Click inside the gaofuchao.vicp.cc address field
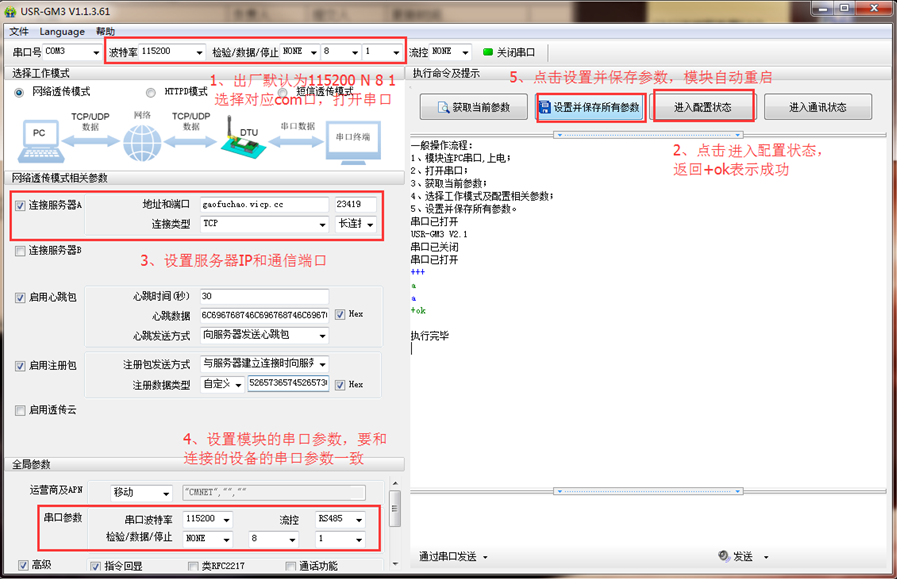This screenshot has width=897, height=579. pos(260,203)
